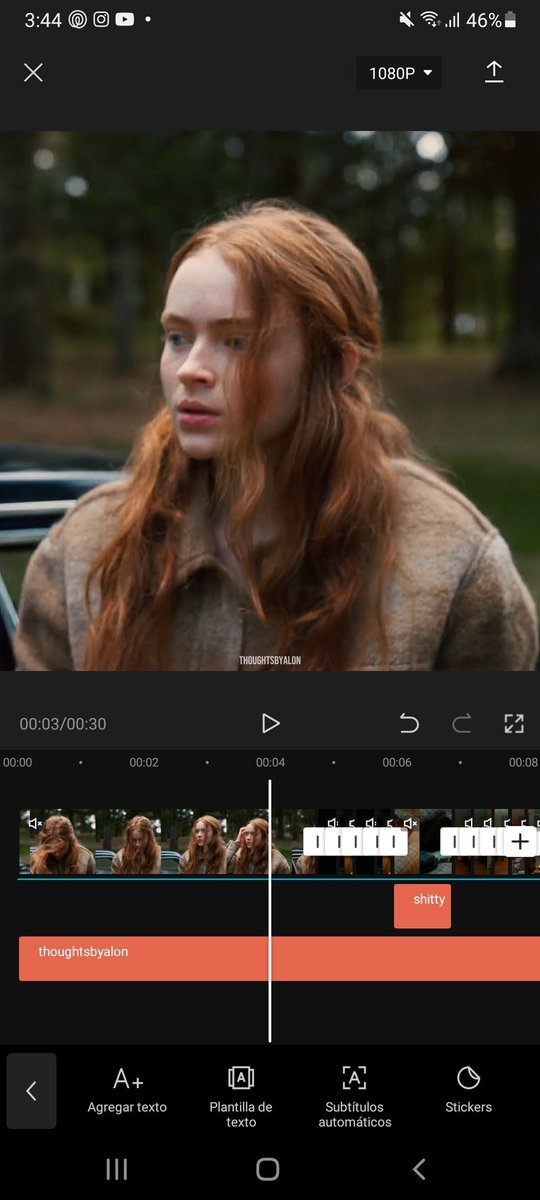Image resolution: width=540 pixels, height=1200 pixels.
Task: Tap YouTube notification icon in status bar
Action: (x=124, y=20)
